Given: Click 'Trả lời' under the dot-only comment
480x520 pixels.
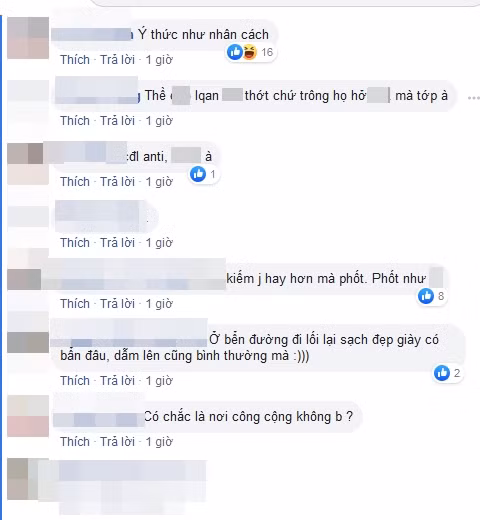Looking at the screenshot, I should [x=117, y=243].
